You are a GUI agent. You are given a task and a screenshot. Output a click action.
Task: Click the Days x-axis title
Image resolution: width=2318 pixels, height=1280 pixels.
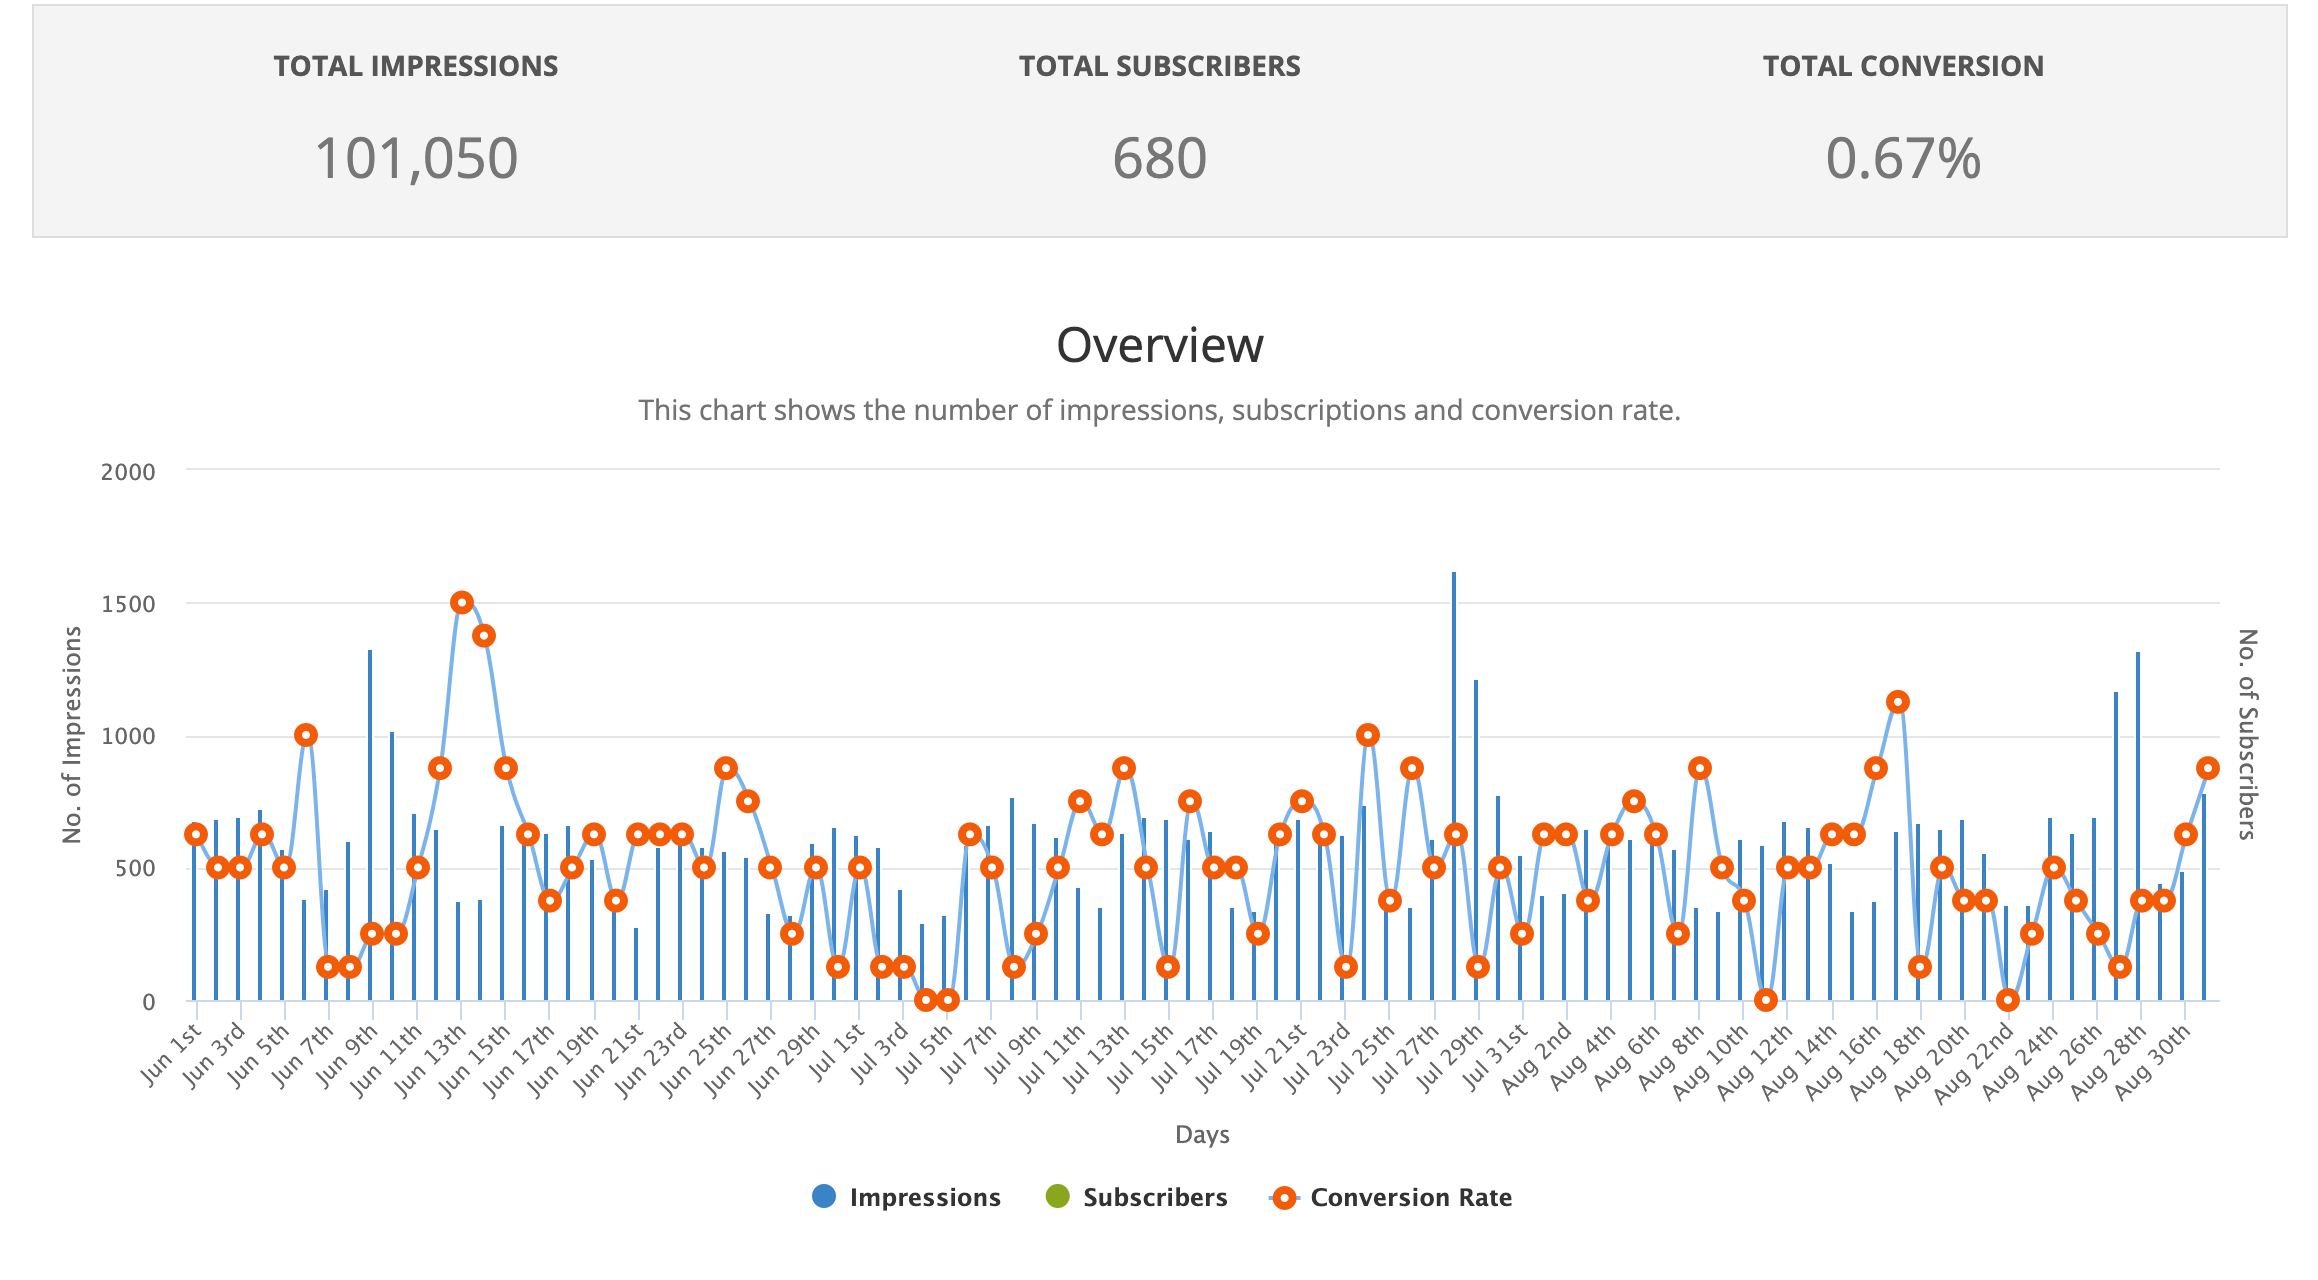pyautogui.click(x=1201, y=1134)
